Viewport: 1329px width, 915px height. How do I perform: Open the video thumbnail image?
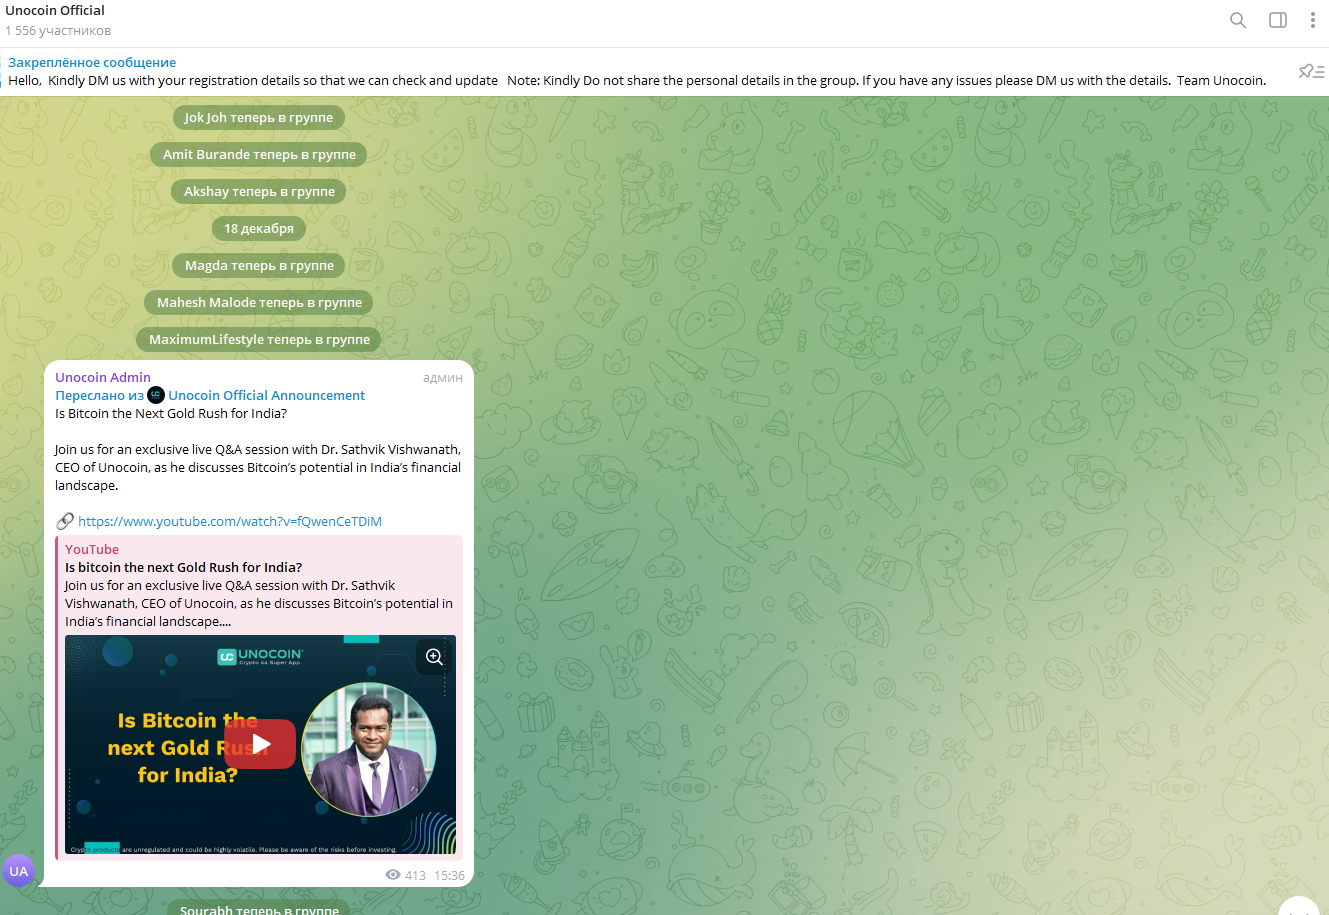pos(260,745)
